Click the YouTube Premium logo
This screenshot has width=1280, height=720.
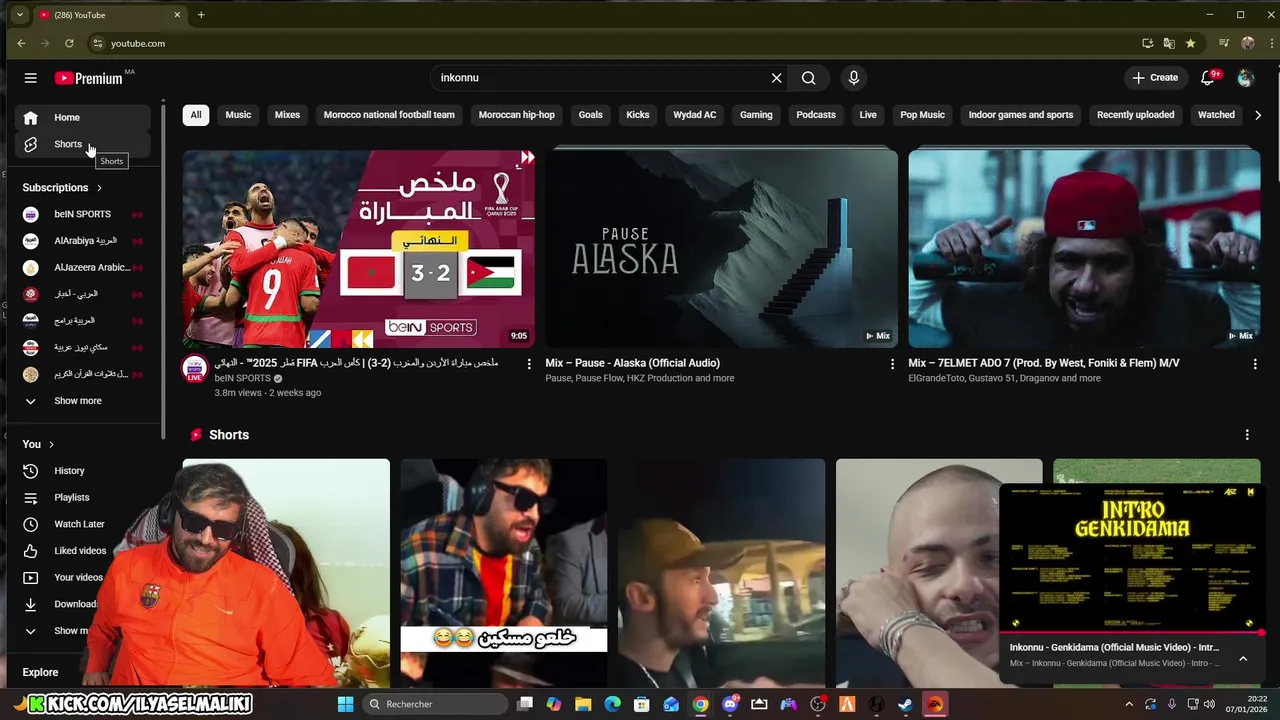click(89, 78)
